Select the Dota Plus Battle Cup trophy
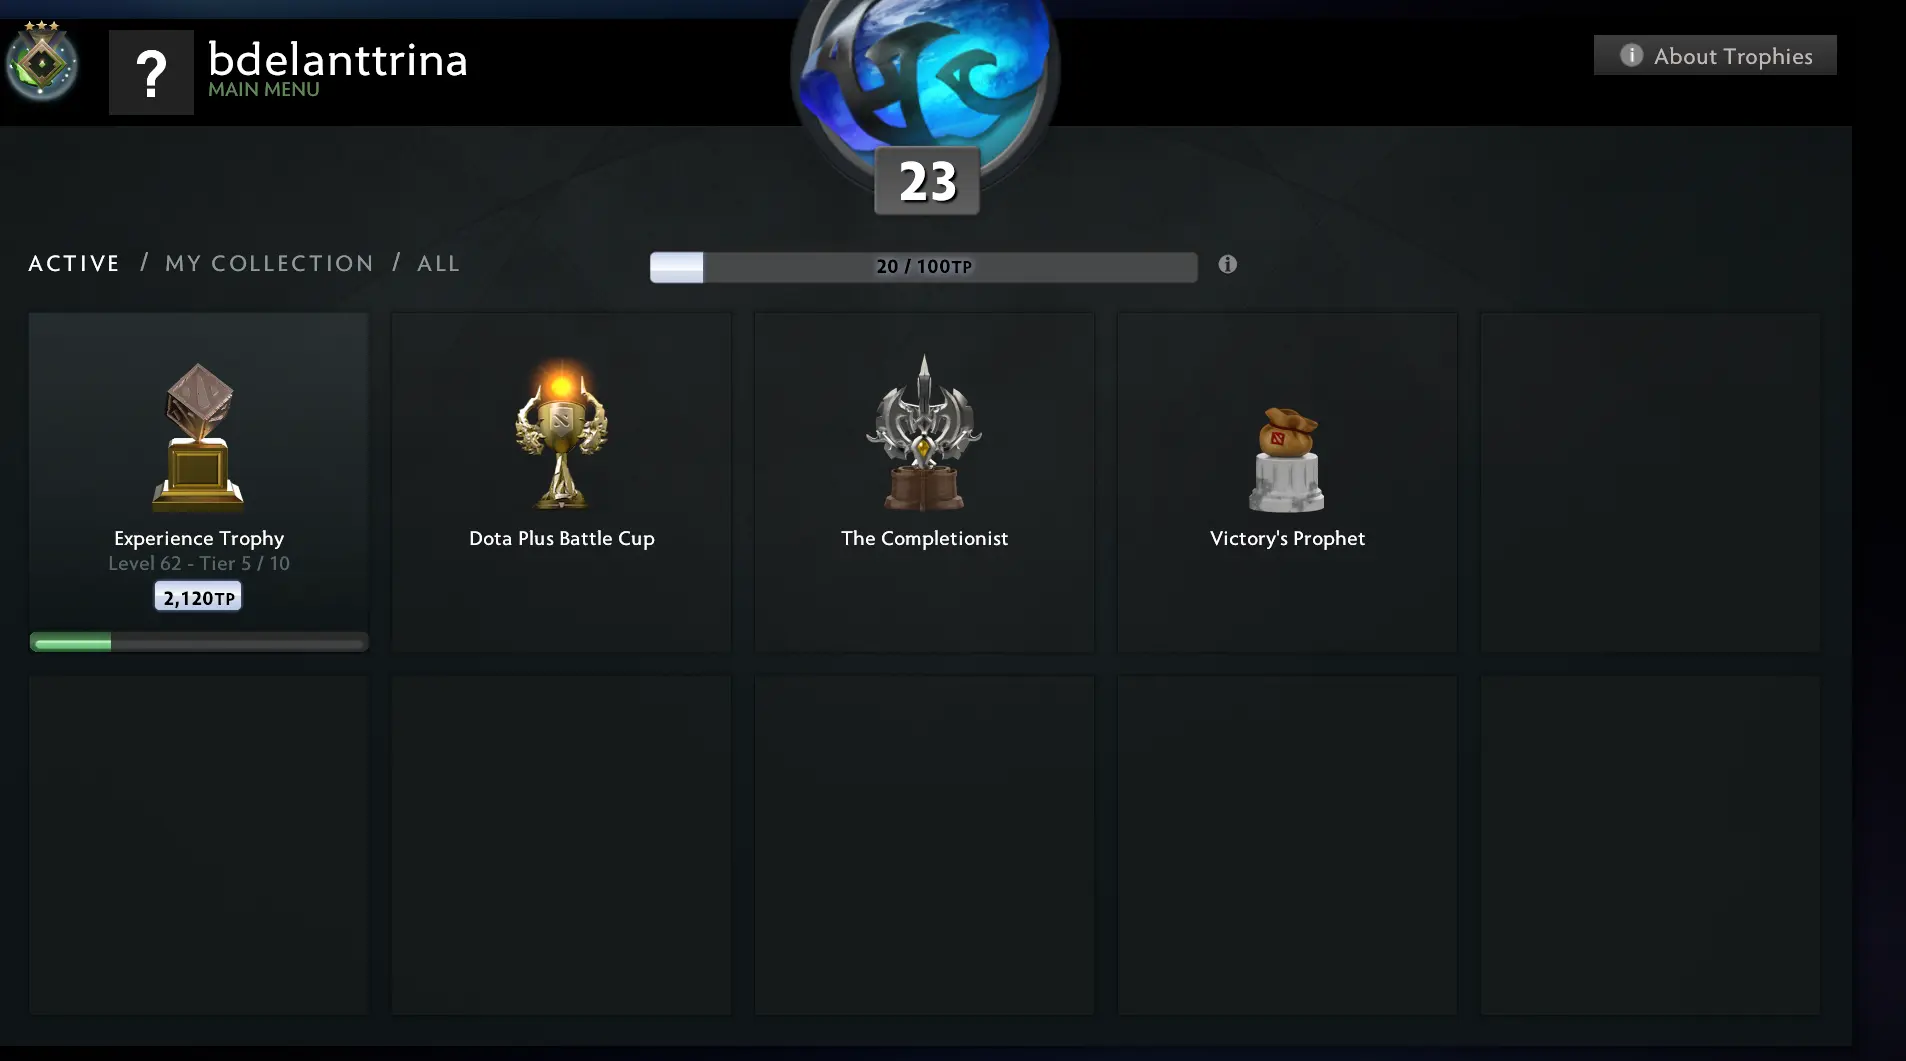Image resolution: width=1906 pixels, height=1061 pixels. [561, 433]
